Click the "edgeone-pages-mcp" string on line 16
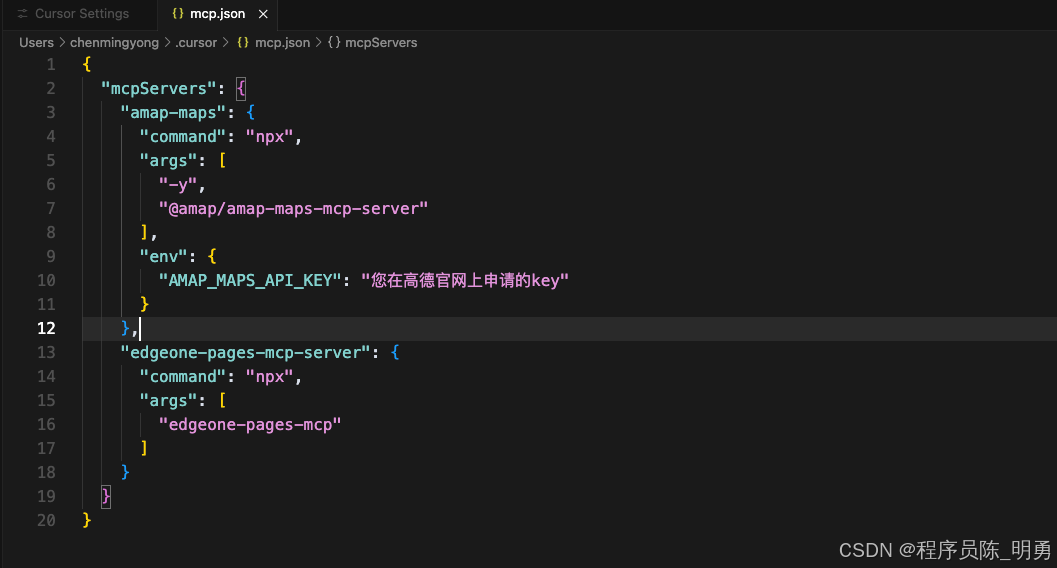 click(250, 424)
